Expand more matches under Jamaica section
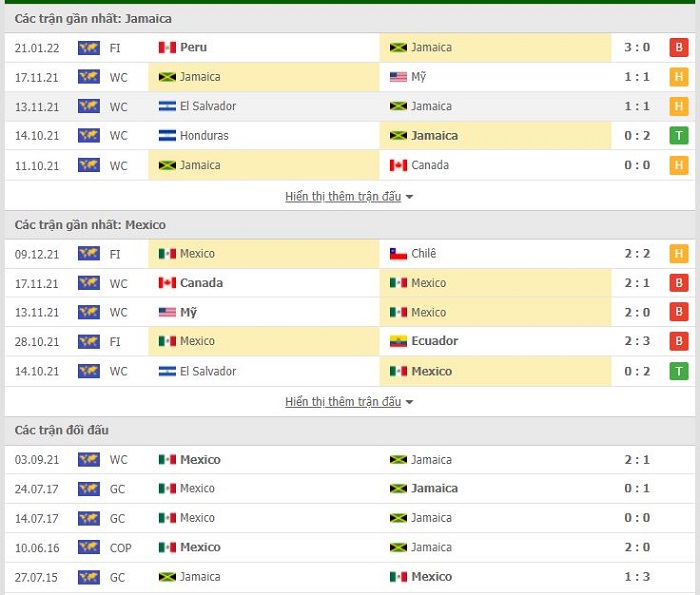Image resolution: width=700 pixels, height=595 pixels. [x=343, y=196]
